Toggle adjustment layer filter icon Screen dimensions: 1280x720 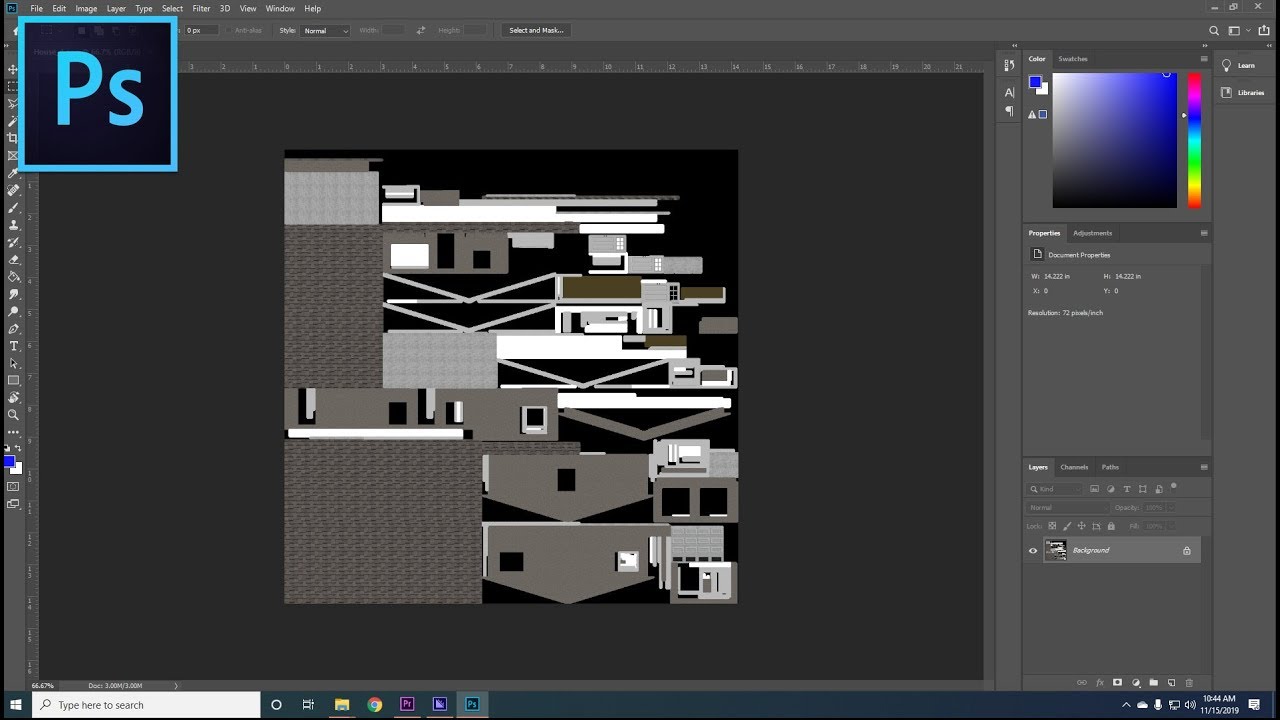click(x=1111, y=489)
